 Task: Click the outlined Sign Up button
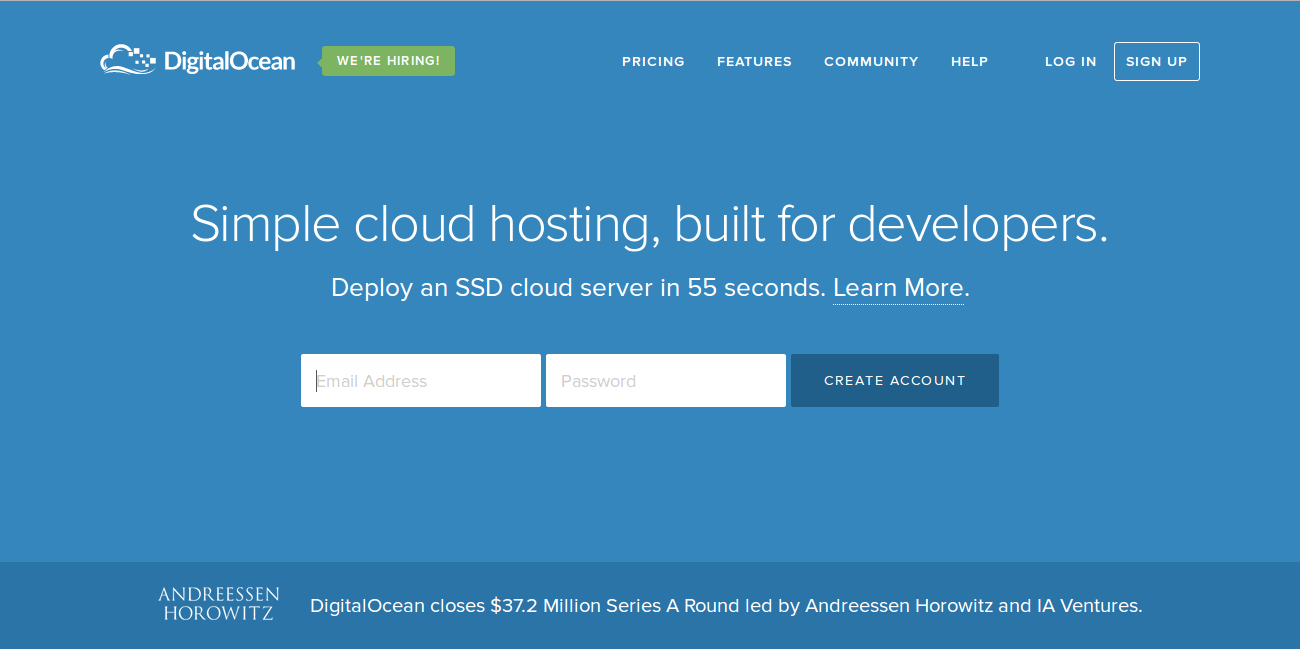(x=1157, y=61)
